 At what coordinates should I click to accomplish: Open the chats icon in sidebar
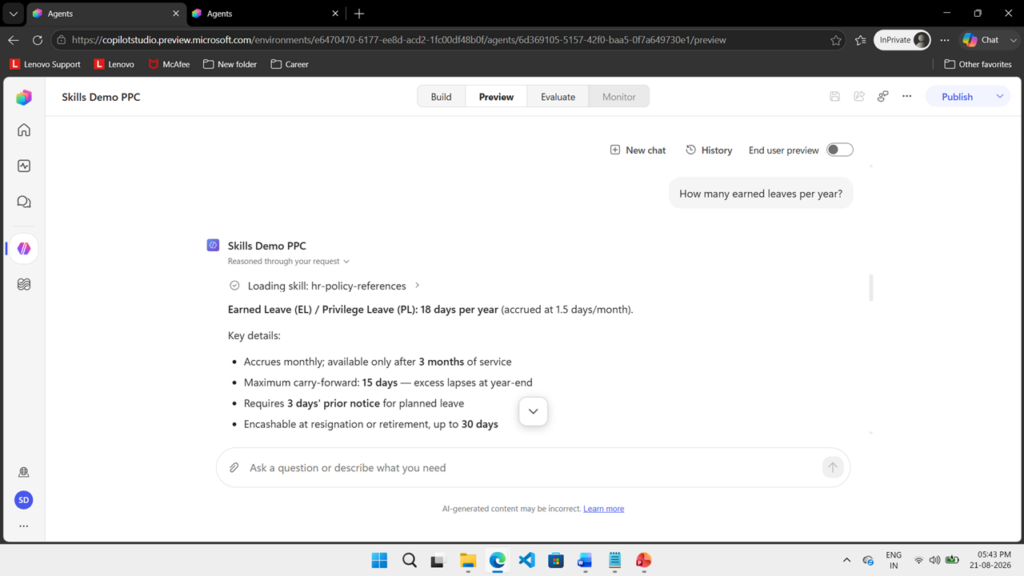24,202
